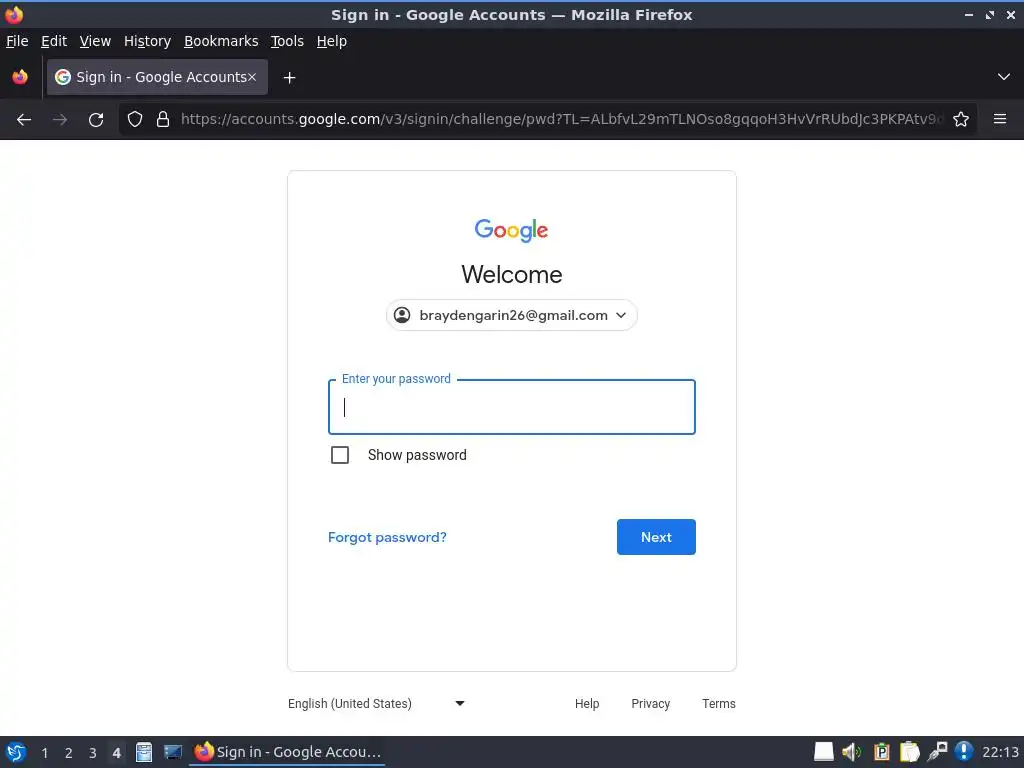
Task: Click the forward navigation arrow
Action: click(x=59, y=120)
